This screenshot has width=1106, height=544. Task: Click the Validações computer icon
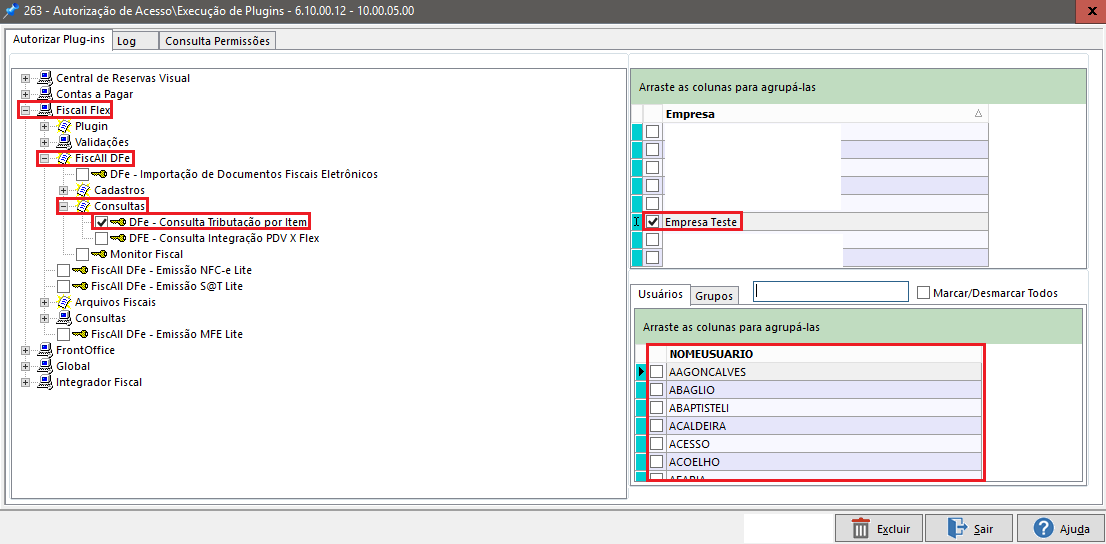coord(64,142)
